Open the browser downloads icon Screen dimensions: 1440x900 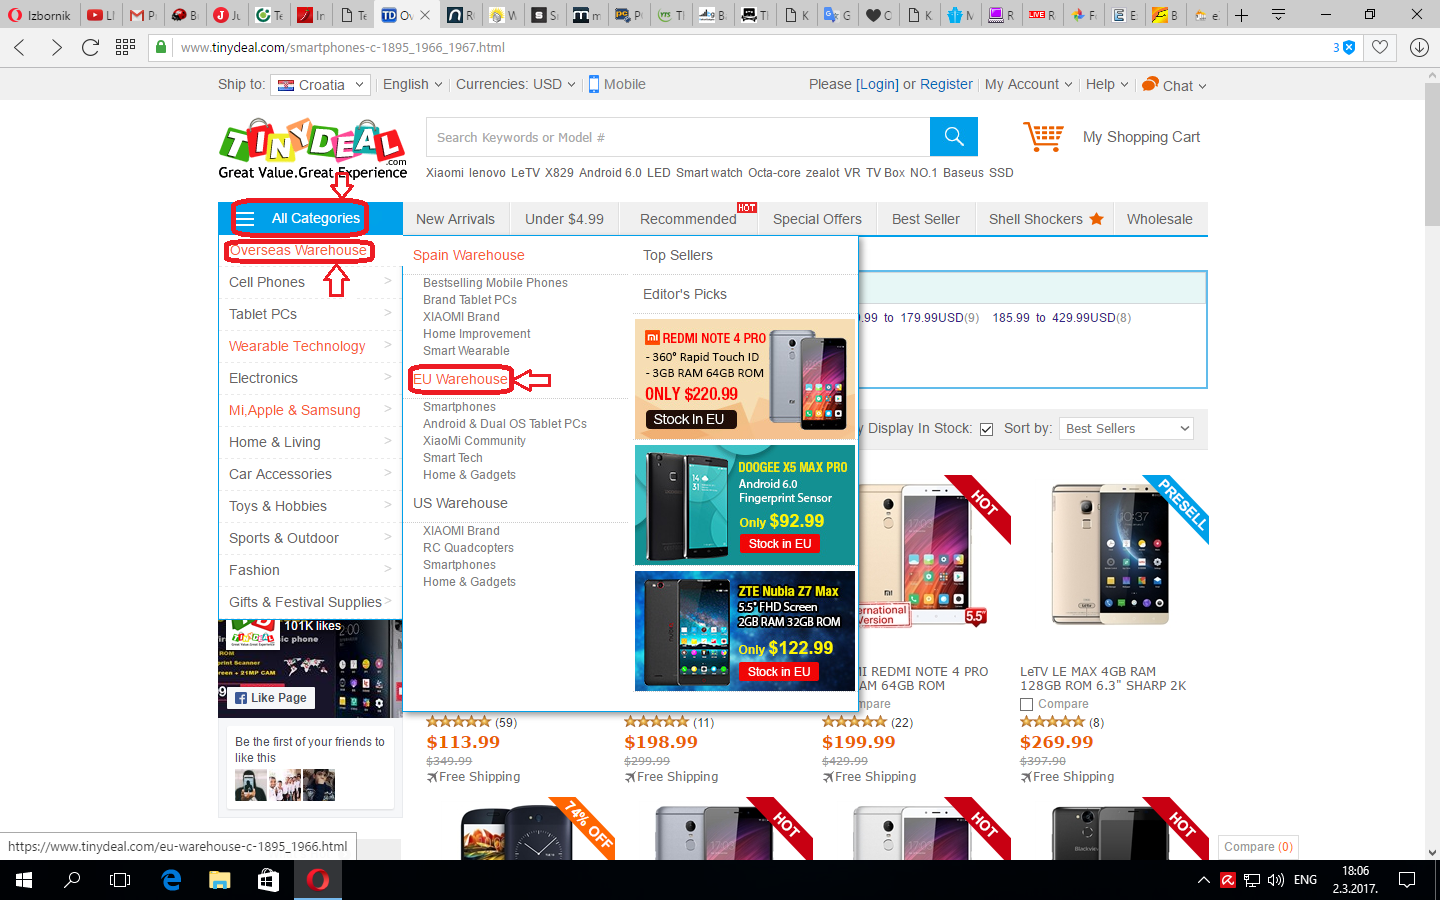coord(1419,47)
